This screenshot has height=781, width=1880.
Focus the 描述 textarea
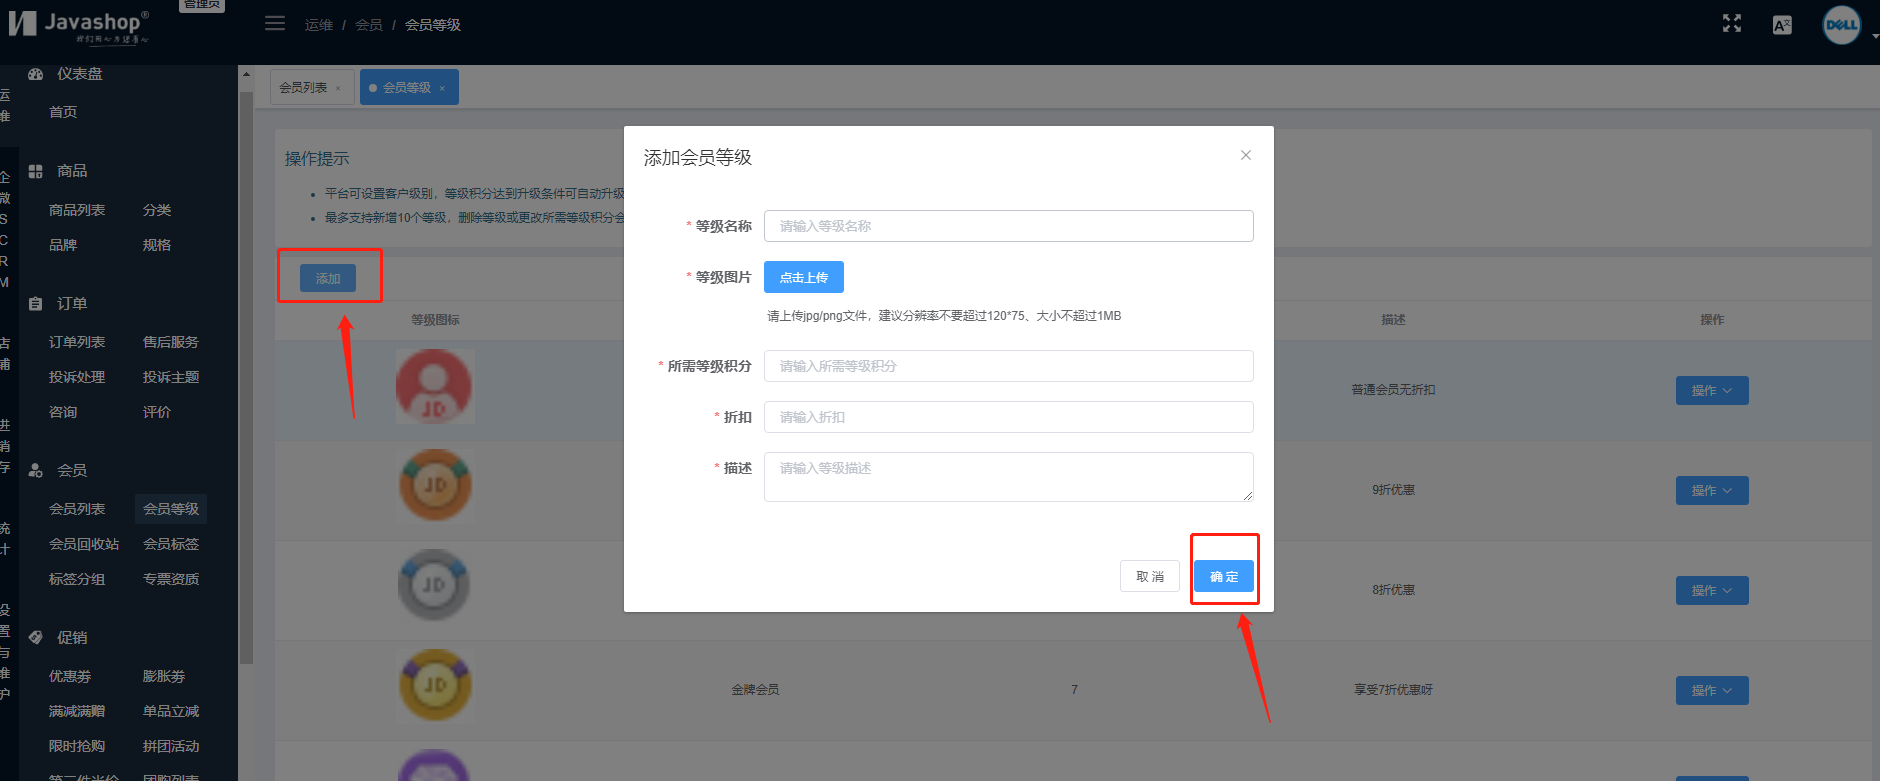tap(1008, 477)
